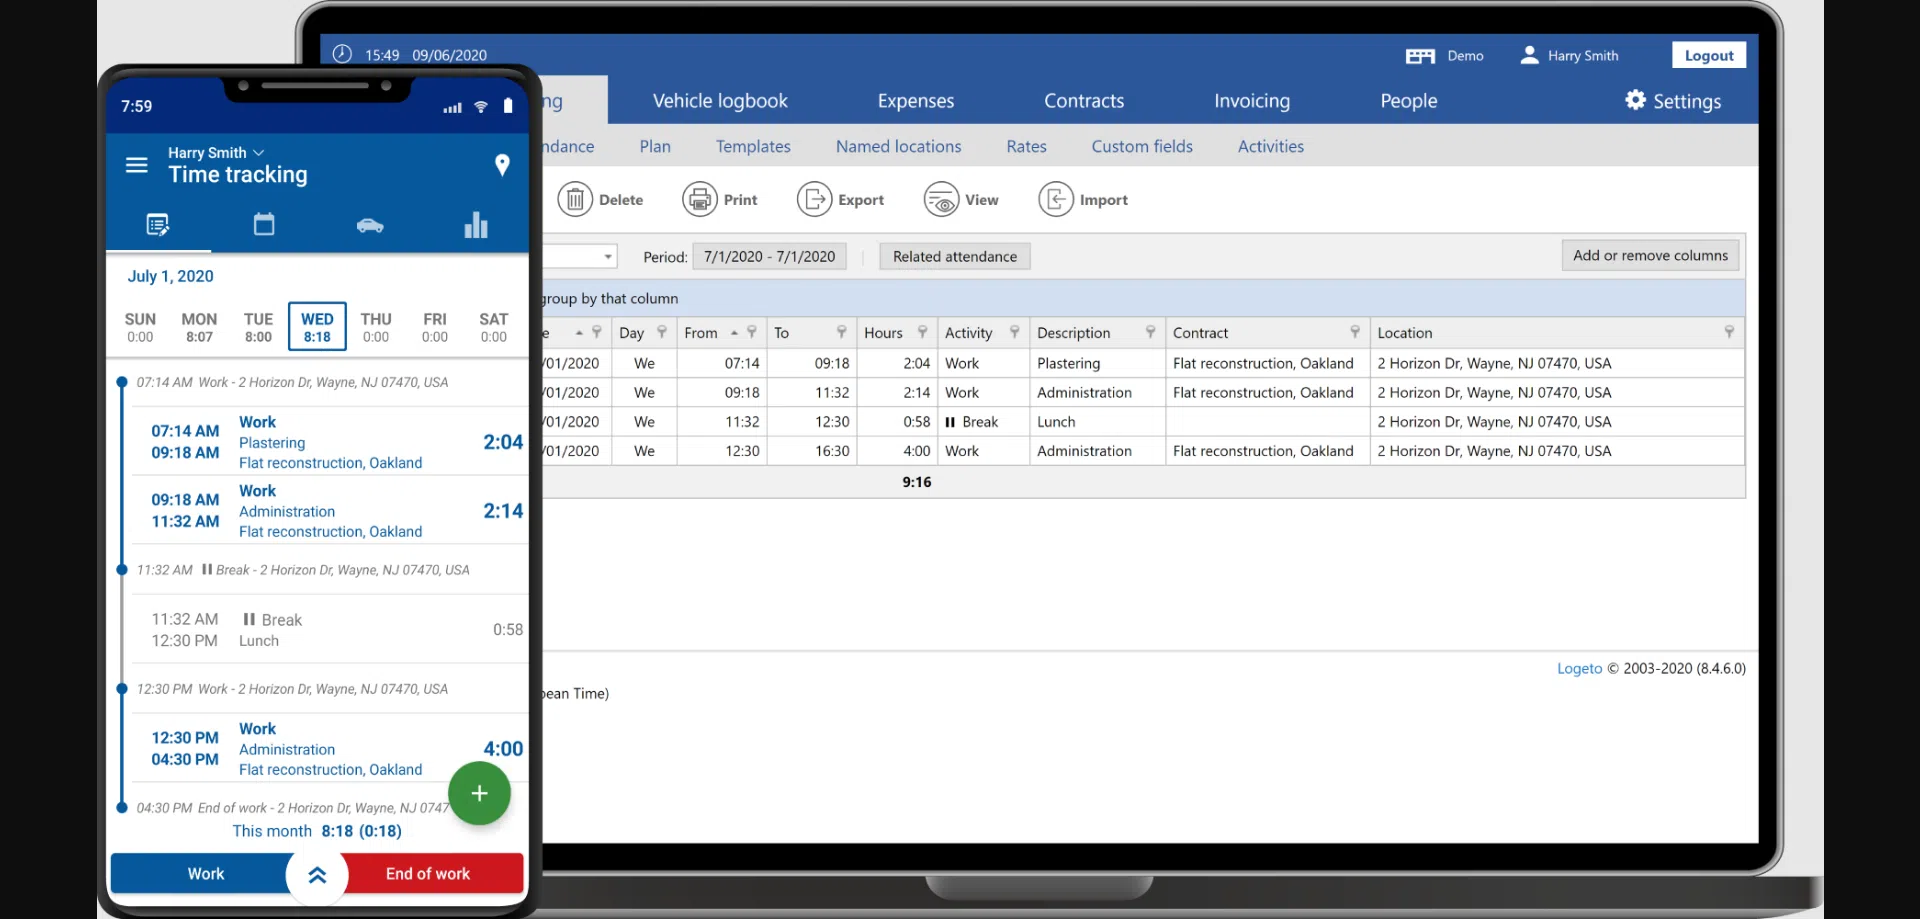
Task: Switch to the Contracts tab
Action: click(1083, 100)
